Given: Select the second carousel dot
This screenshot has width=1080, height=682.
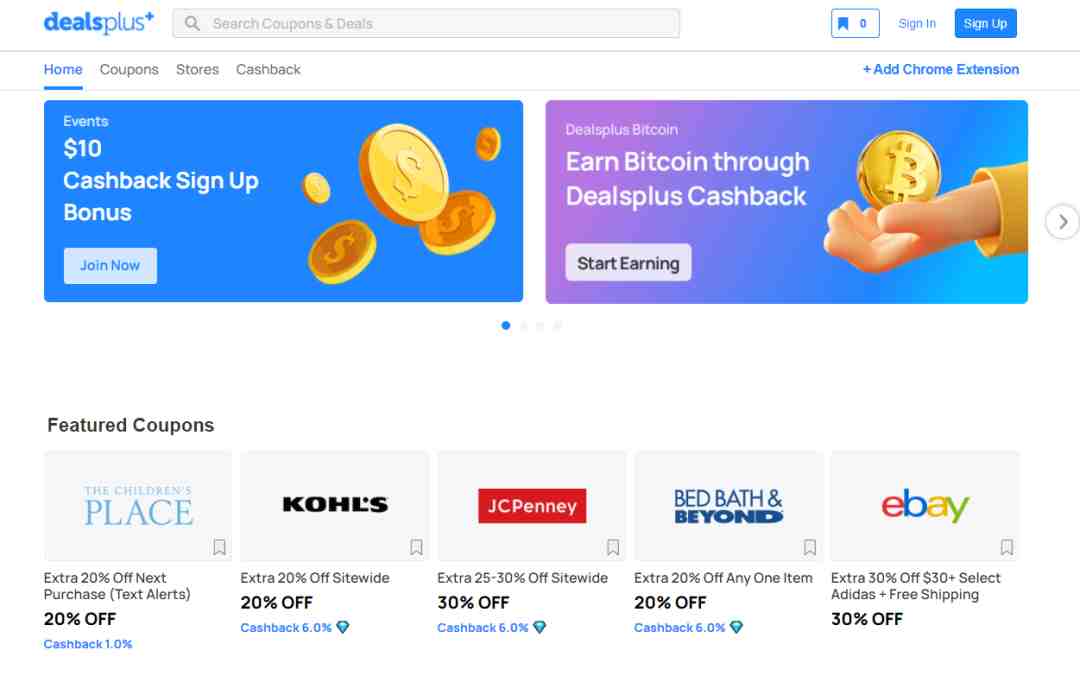Looking at the screenshot, I should click(x=523, y=325).
